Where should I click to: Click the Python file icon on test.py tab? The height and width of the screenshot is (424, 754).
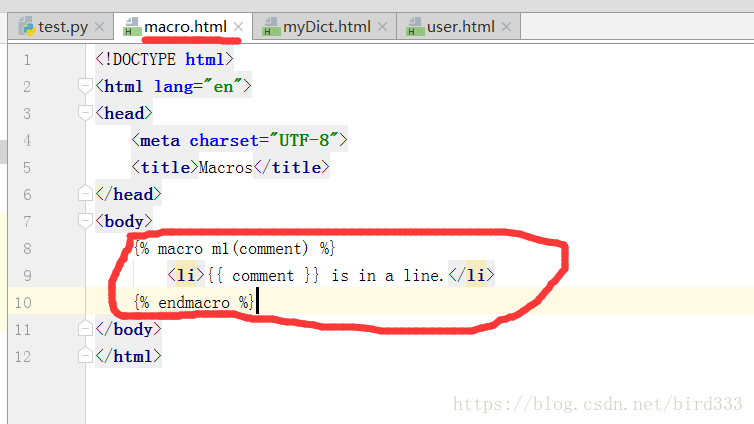pyautogui.click(x=27, y=26)
